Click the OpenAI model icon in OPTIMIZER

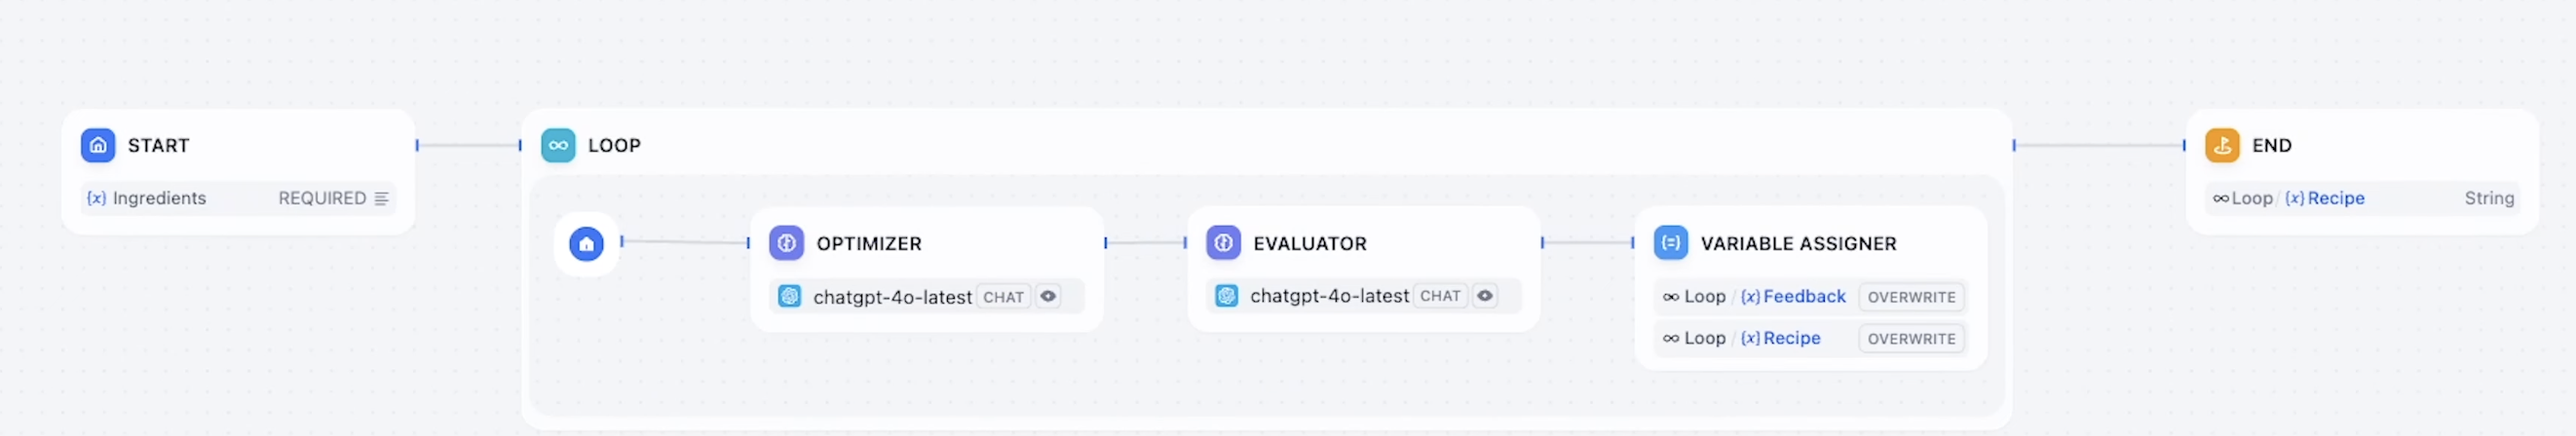click(x=790, y=296)
